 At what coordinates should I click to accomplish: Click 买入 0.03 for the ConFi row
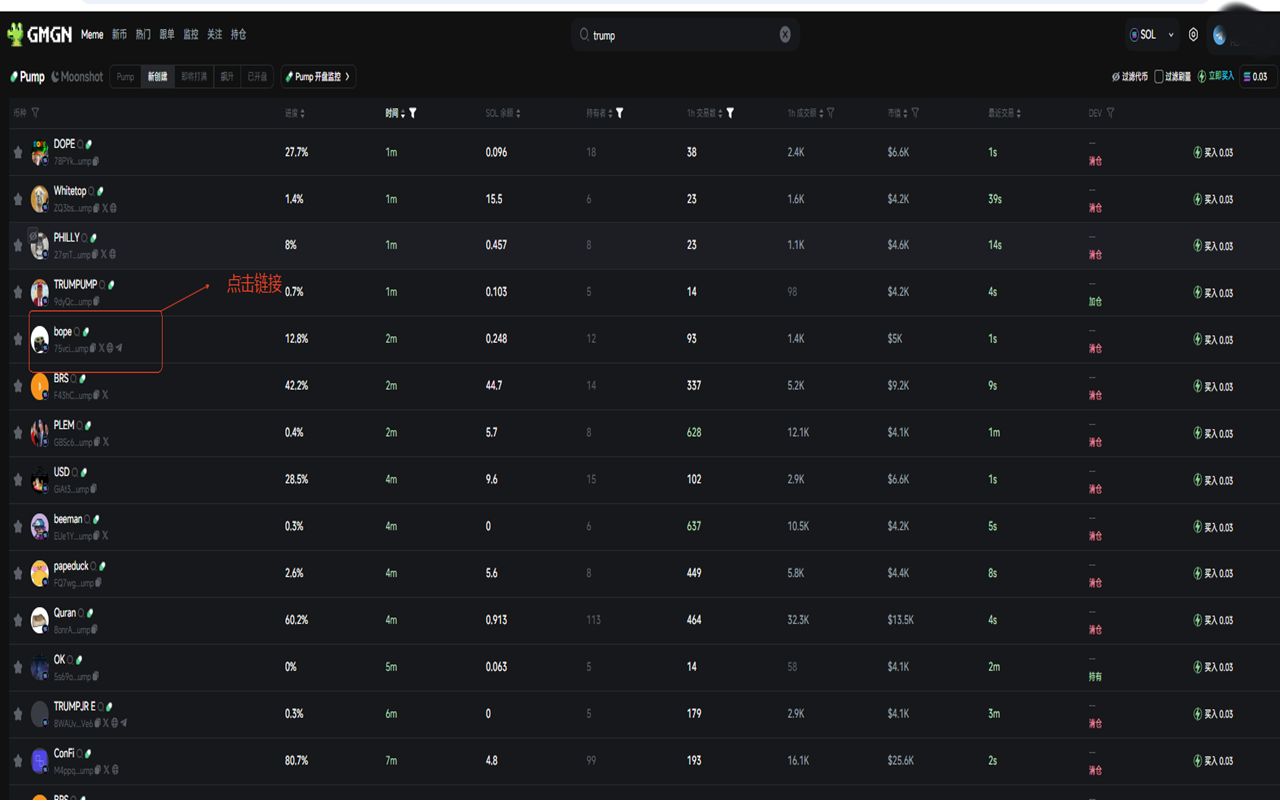1213,761
